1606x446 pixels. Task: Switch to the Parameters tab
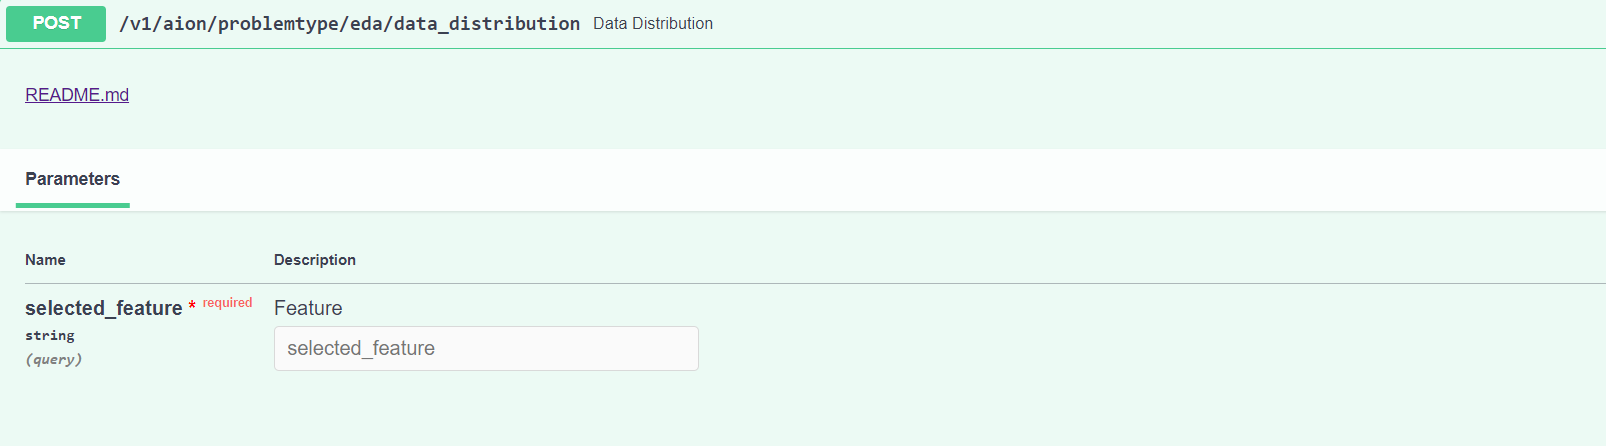pyautogui.click(x=72, y=179)
